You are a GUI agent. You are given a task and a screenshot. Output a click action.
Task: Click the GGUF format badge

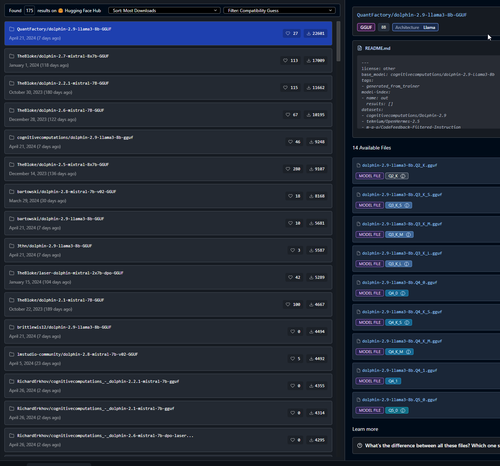coord(366,27)
